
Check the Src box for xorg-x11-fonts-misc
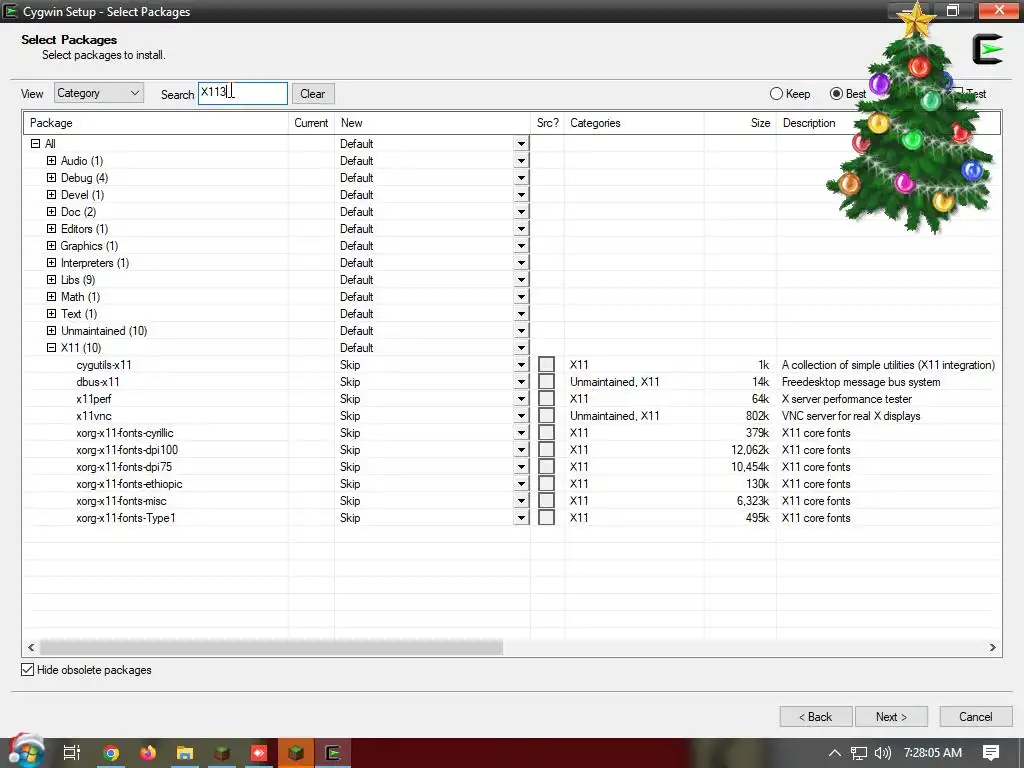547,500
